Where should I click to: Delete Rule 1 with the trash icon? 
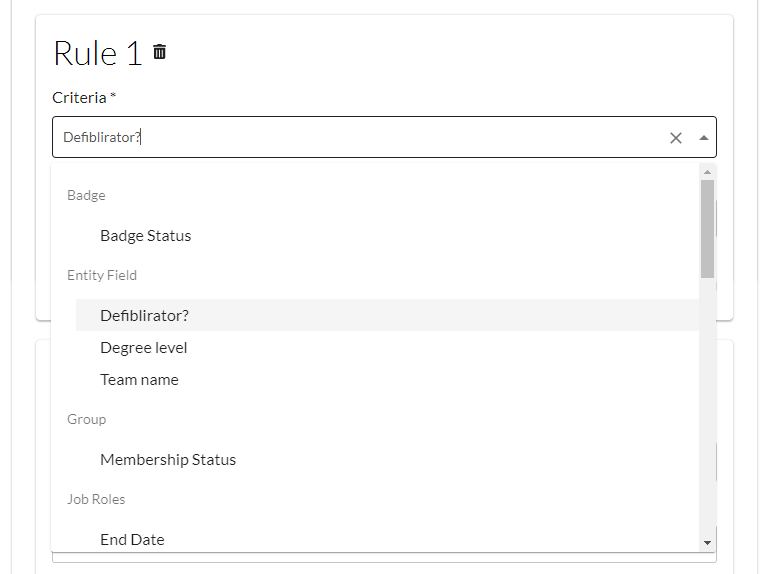pos(160,52)
